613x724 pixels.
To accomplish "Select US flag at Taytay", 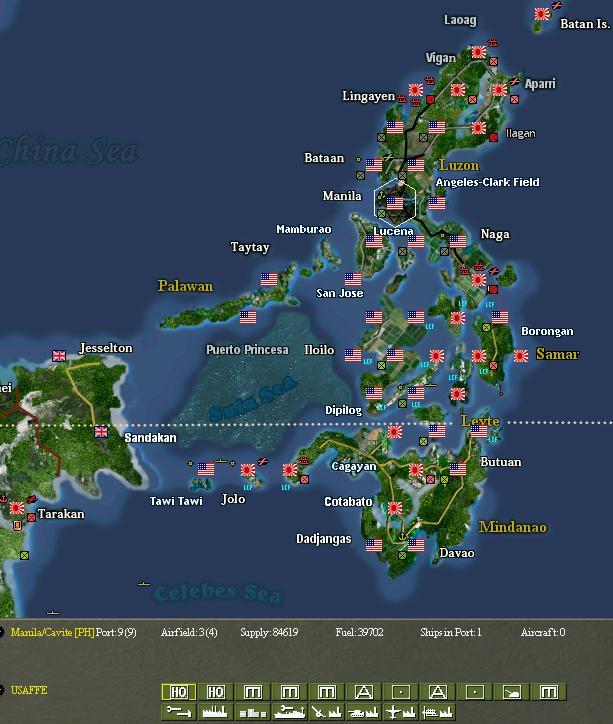I will coord(269,279).
